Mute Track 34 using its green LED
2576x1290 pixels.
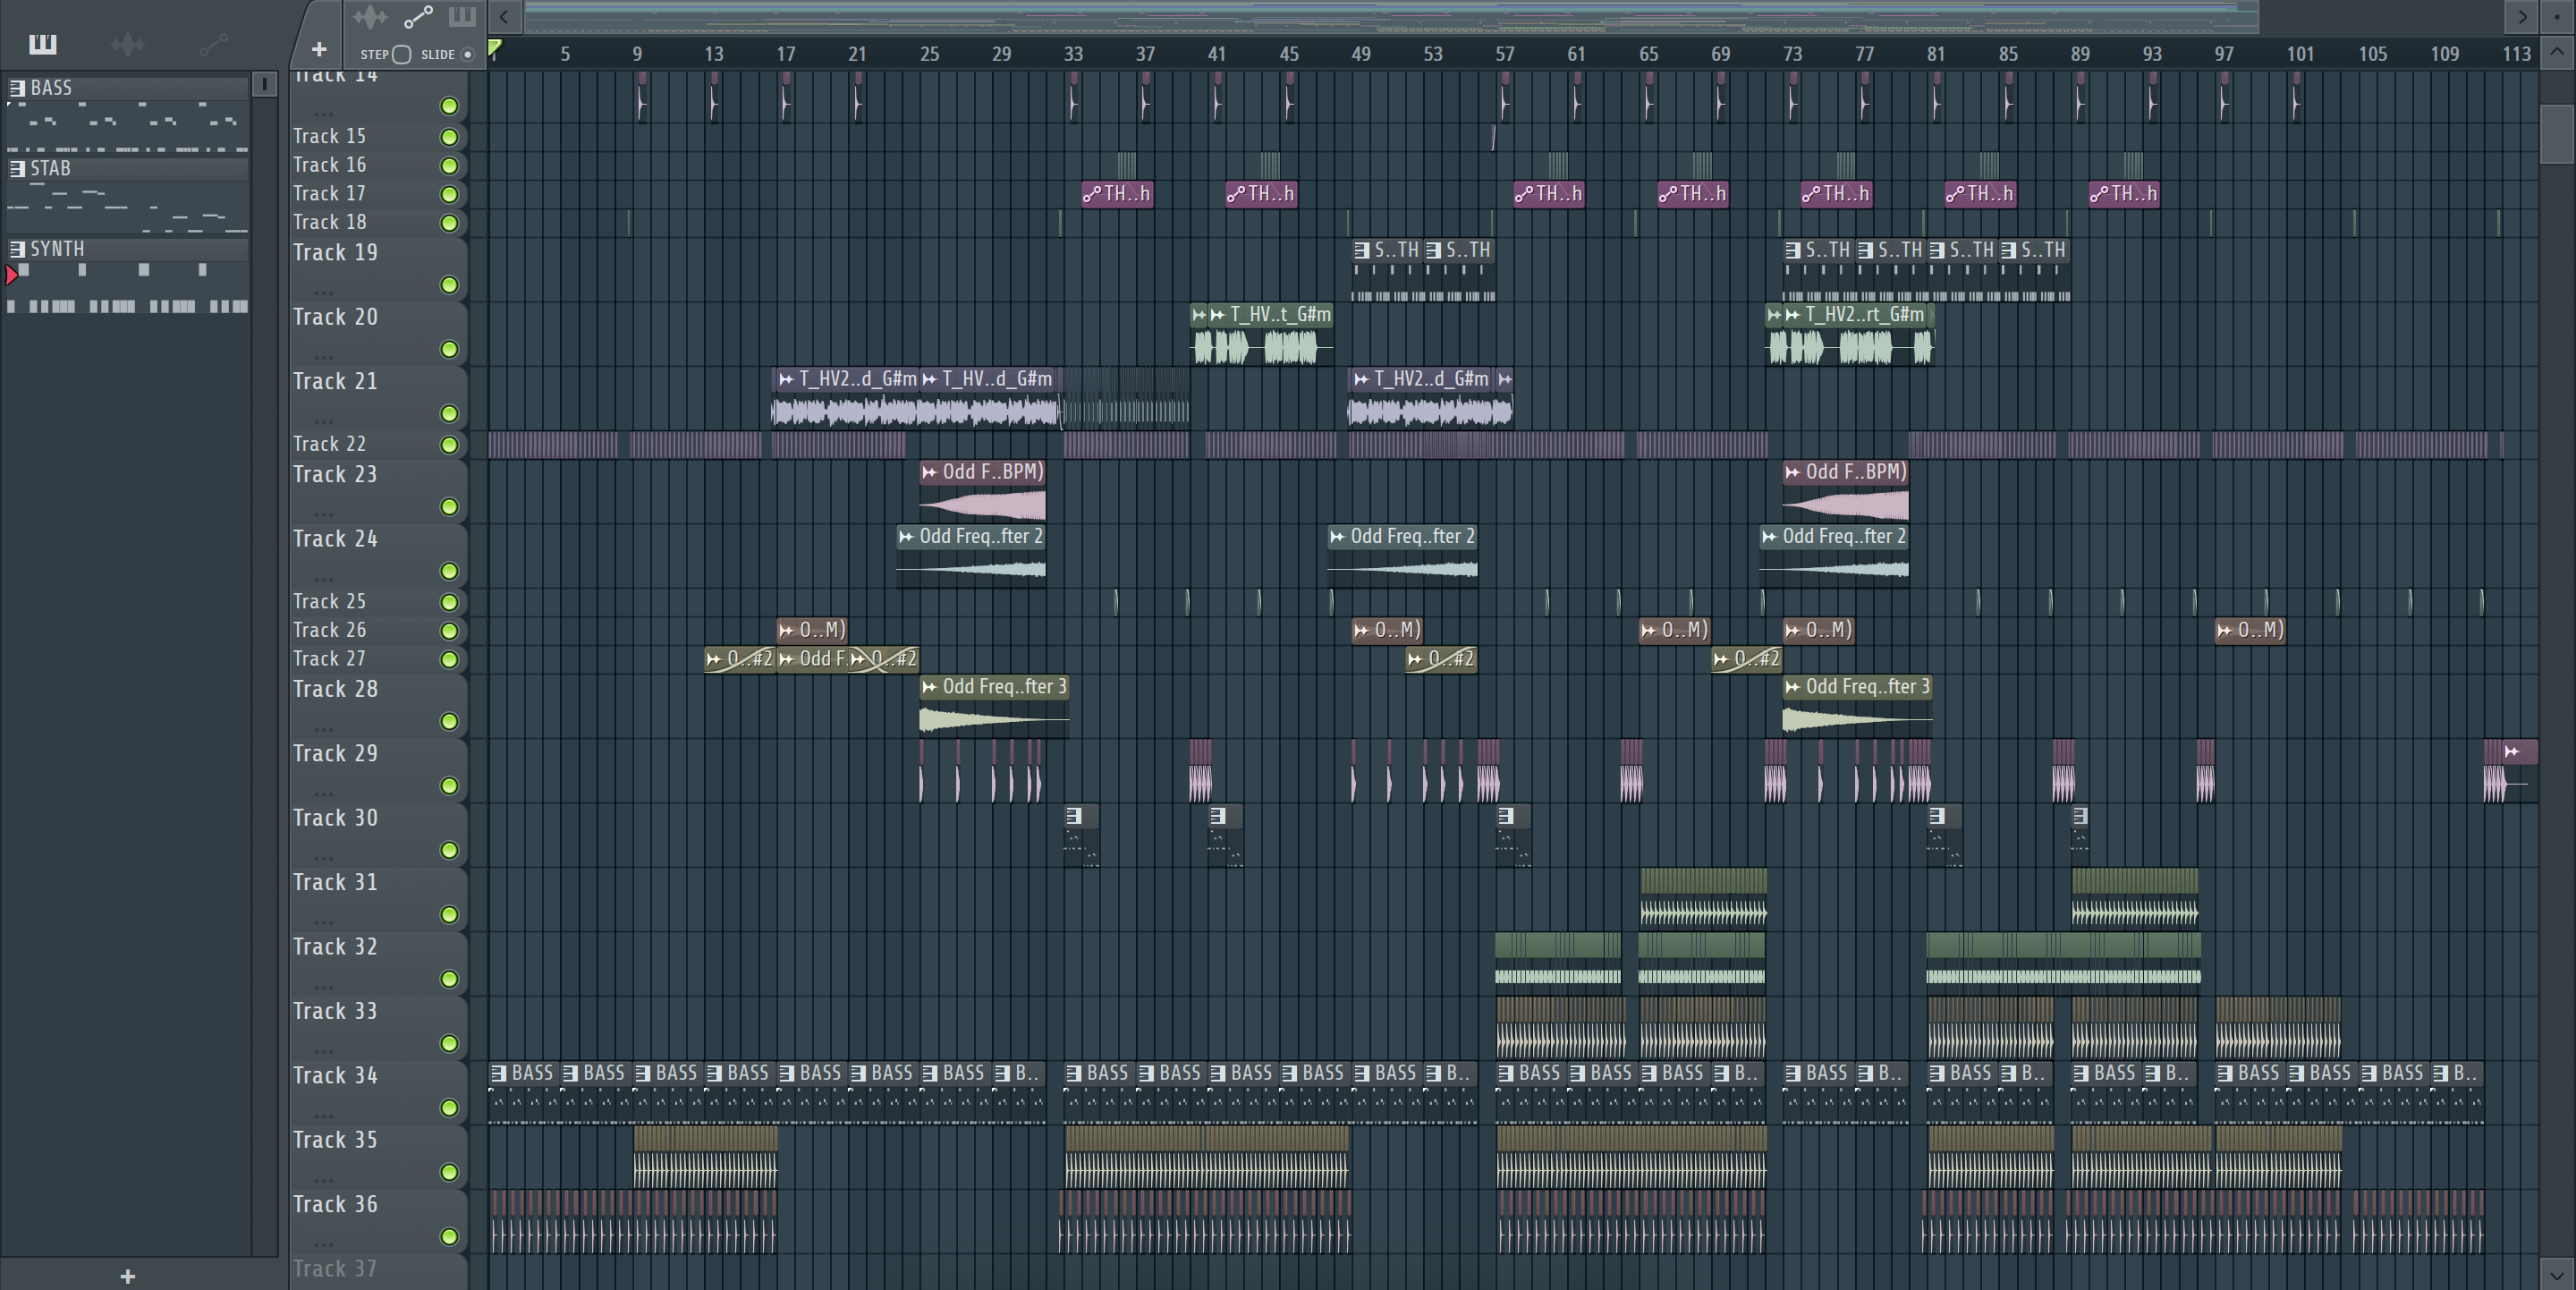(449, 1108)
